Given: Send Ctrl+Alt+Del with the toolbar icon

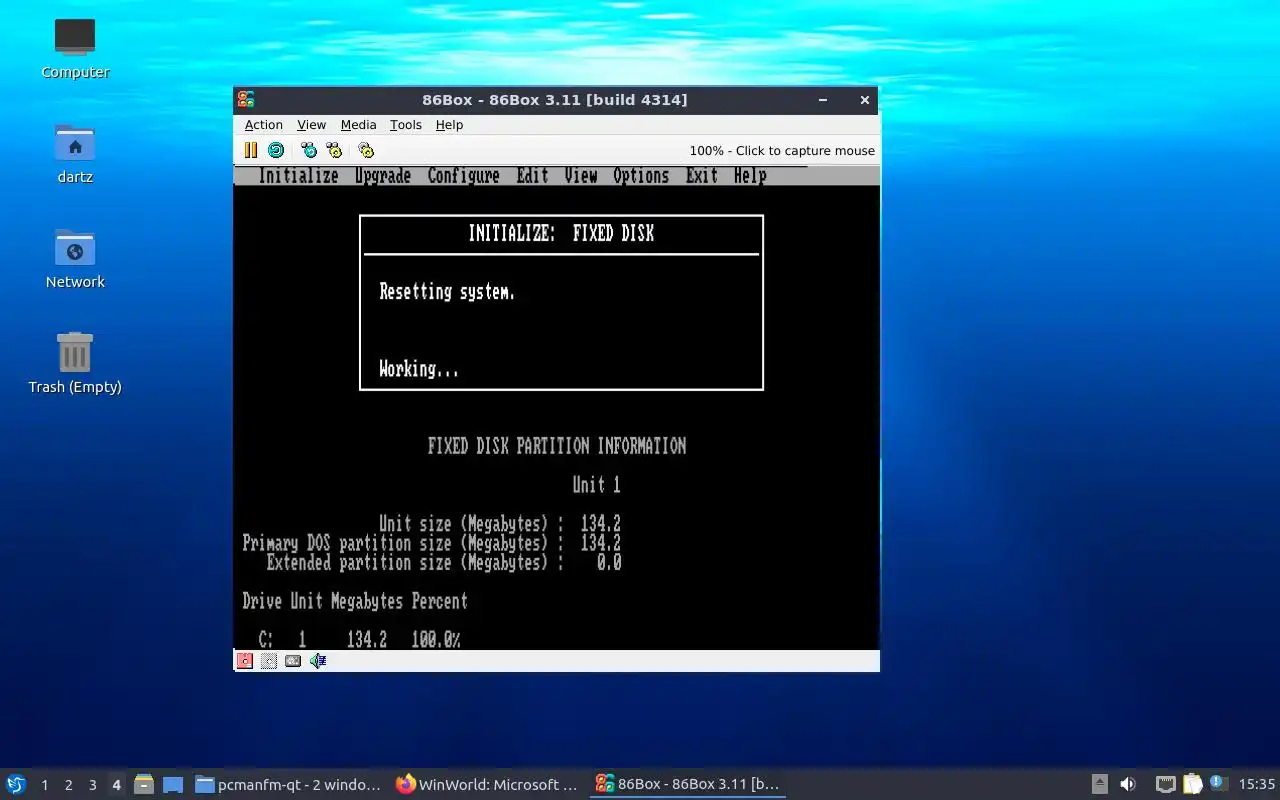Looking at the screenshot, I should point(309,150).
